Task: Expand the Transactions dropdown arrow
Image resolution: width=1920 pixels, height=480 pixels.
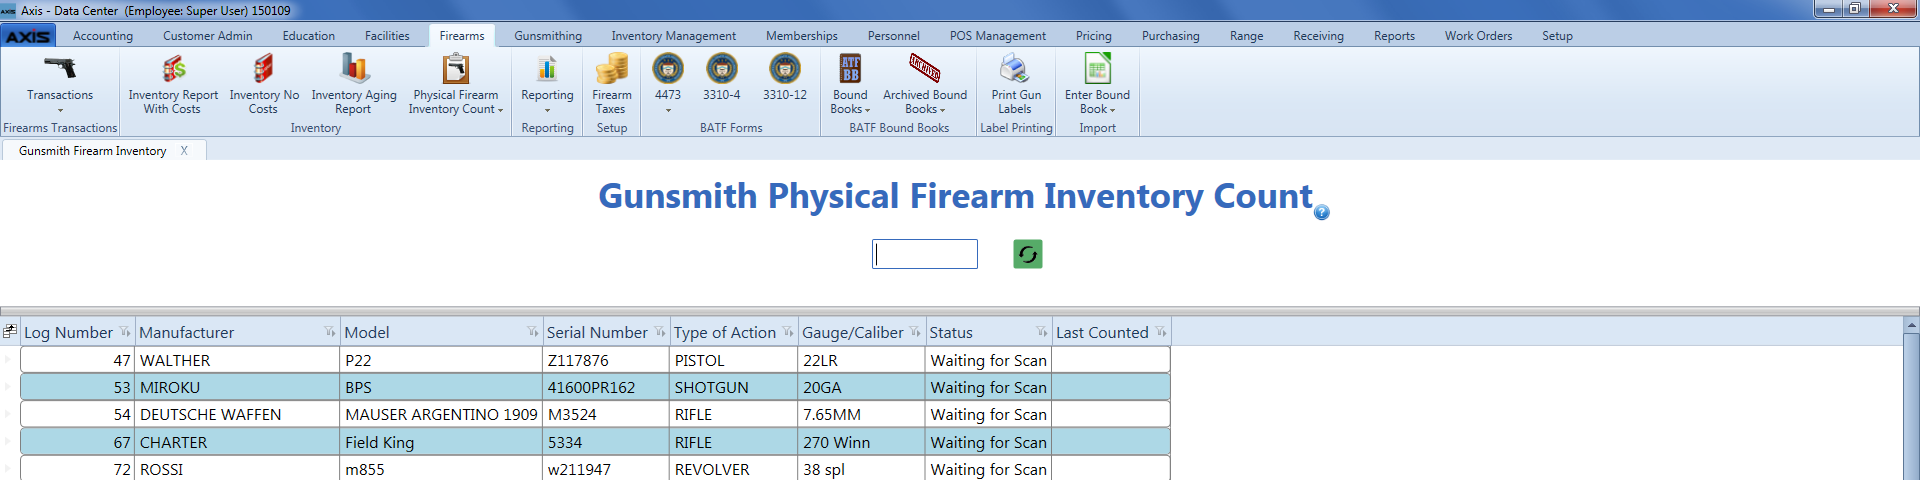Action: click(x=60, y=110)
